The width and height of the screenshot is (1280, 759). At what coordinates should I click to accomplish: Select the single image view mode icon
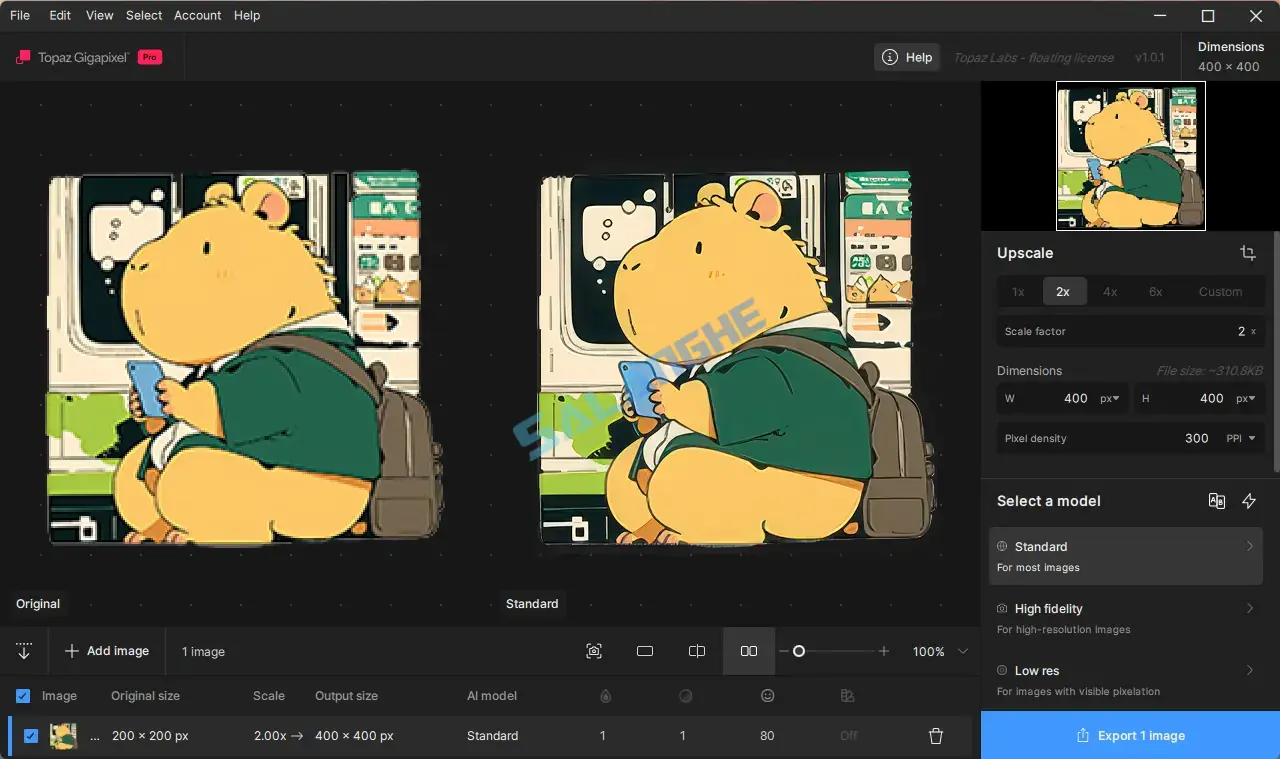click(645, 651)
